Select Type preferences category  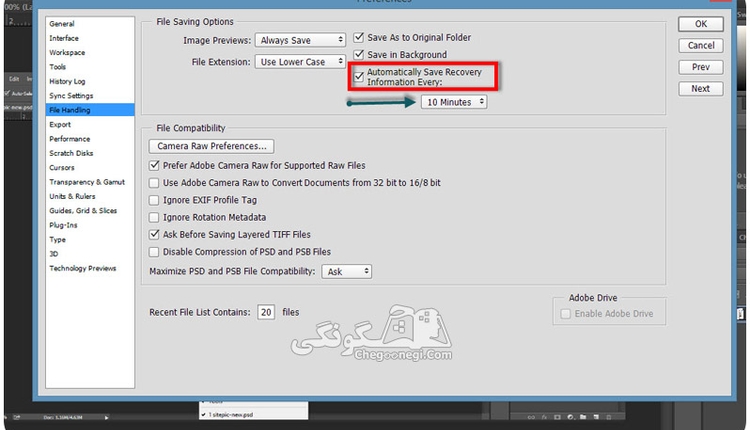(57, 239)
